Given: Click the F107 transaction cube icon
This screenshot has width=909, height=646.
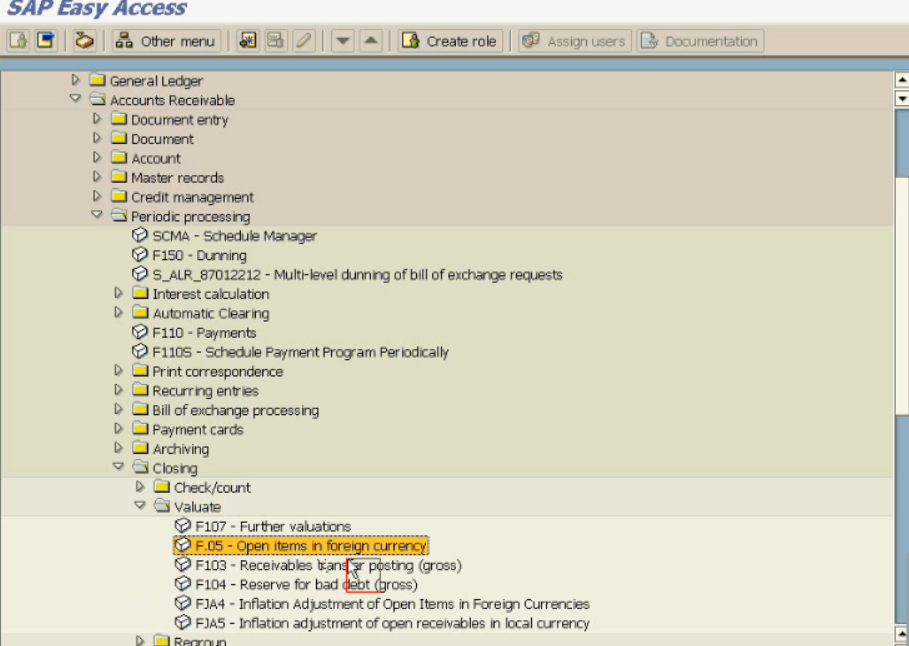Looking at the screenshot, I should tap(183, 525).
